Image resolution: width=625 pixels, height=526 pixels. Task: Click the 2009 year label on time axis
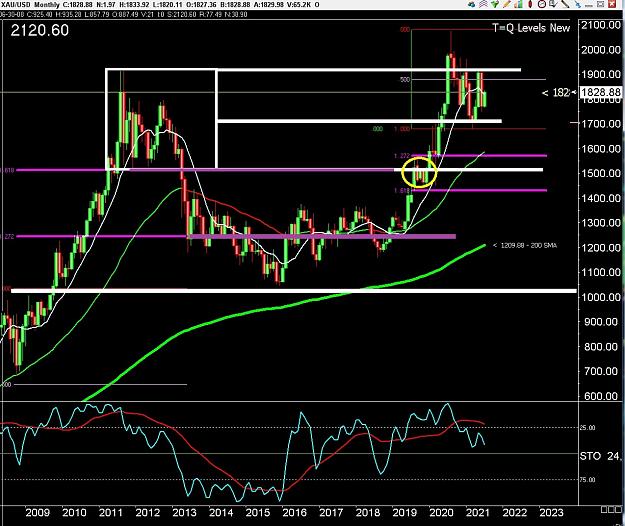tap(37, 512)
